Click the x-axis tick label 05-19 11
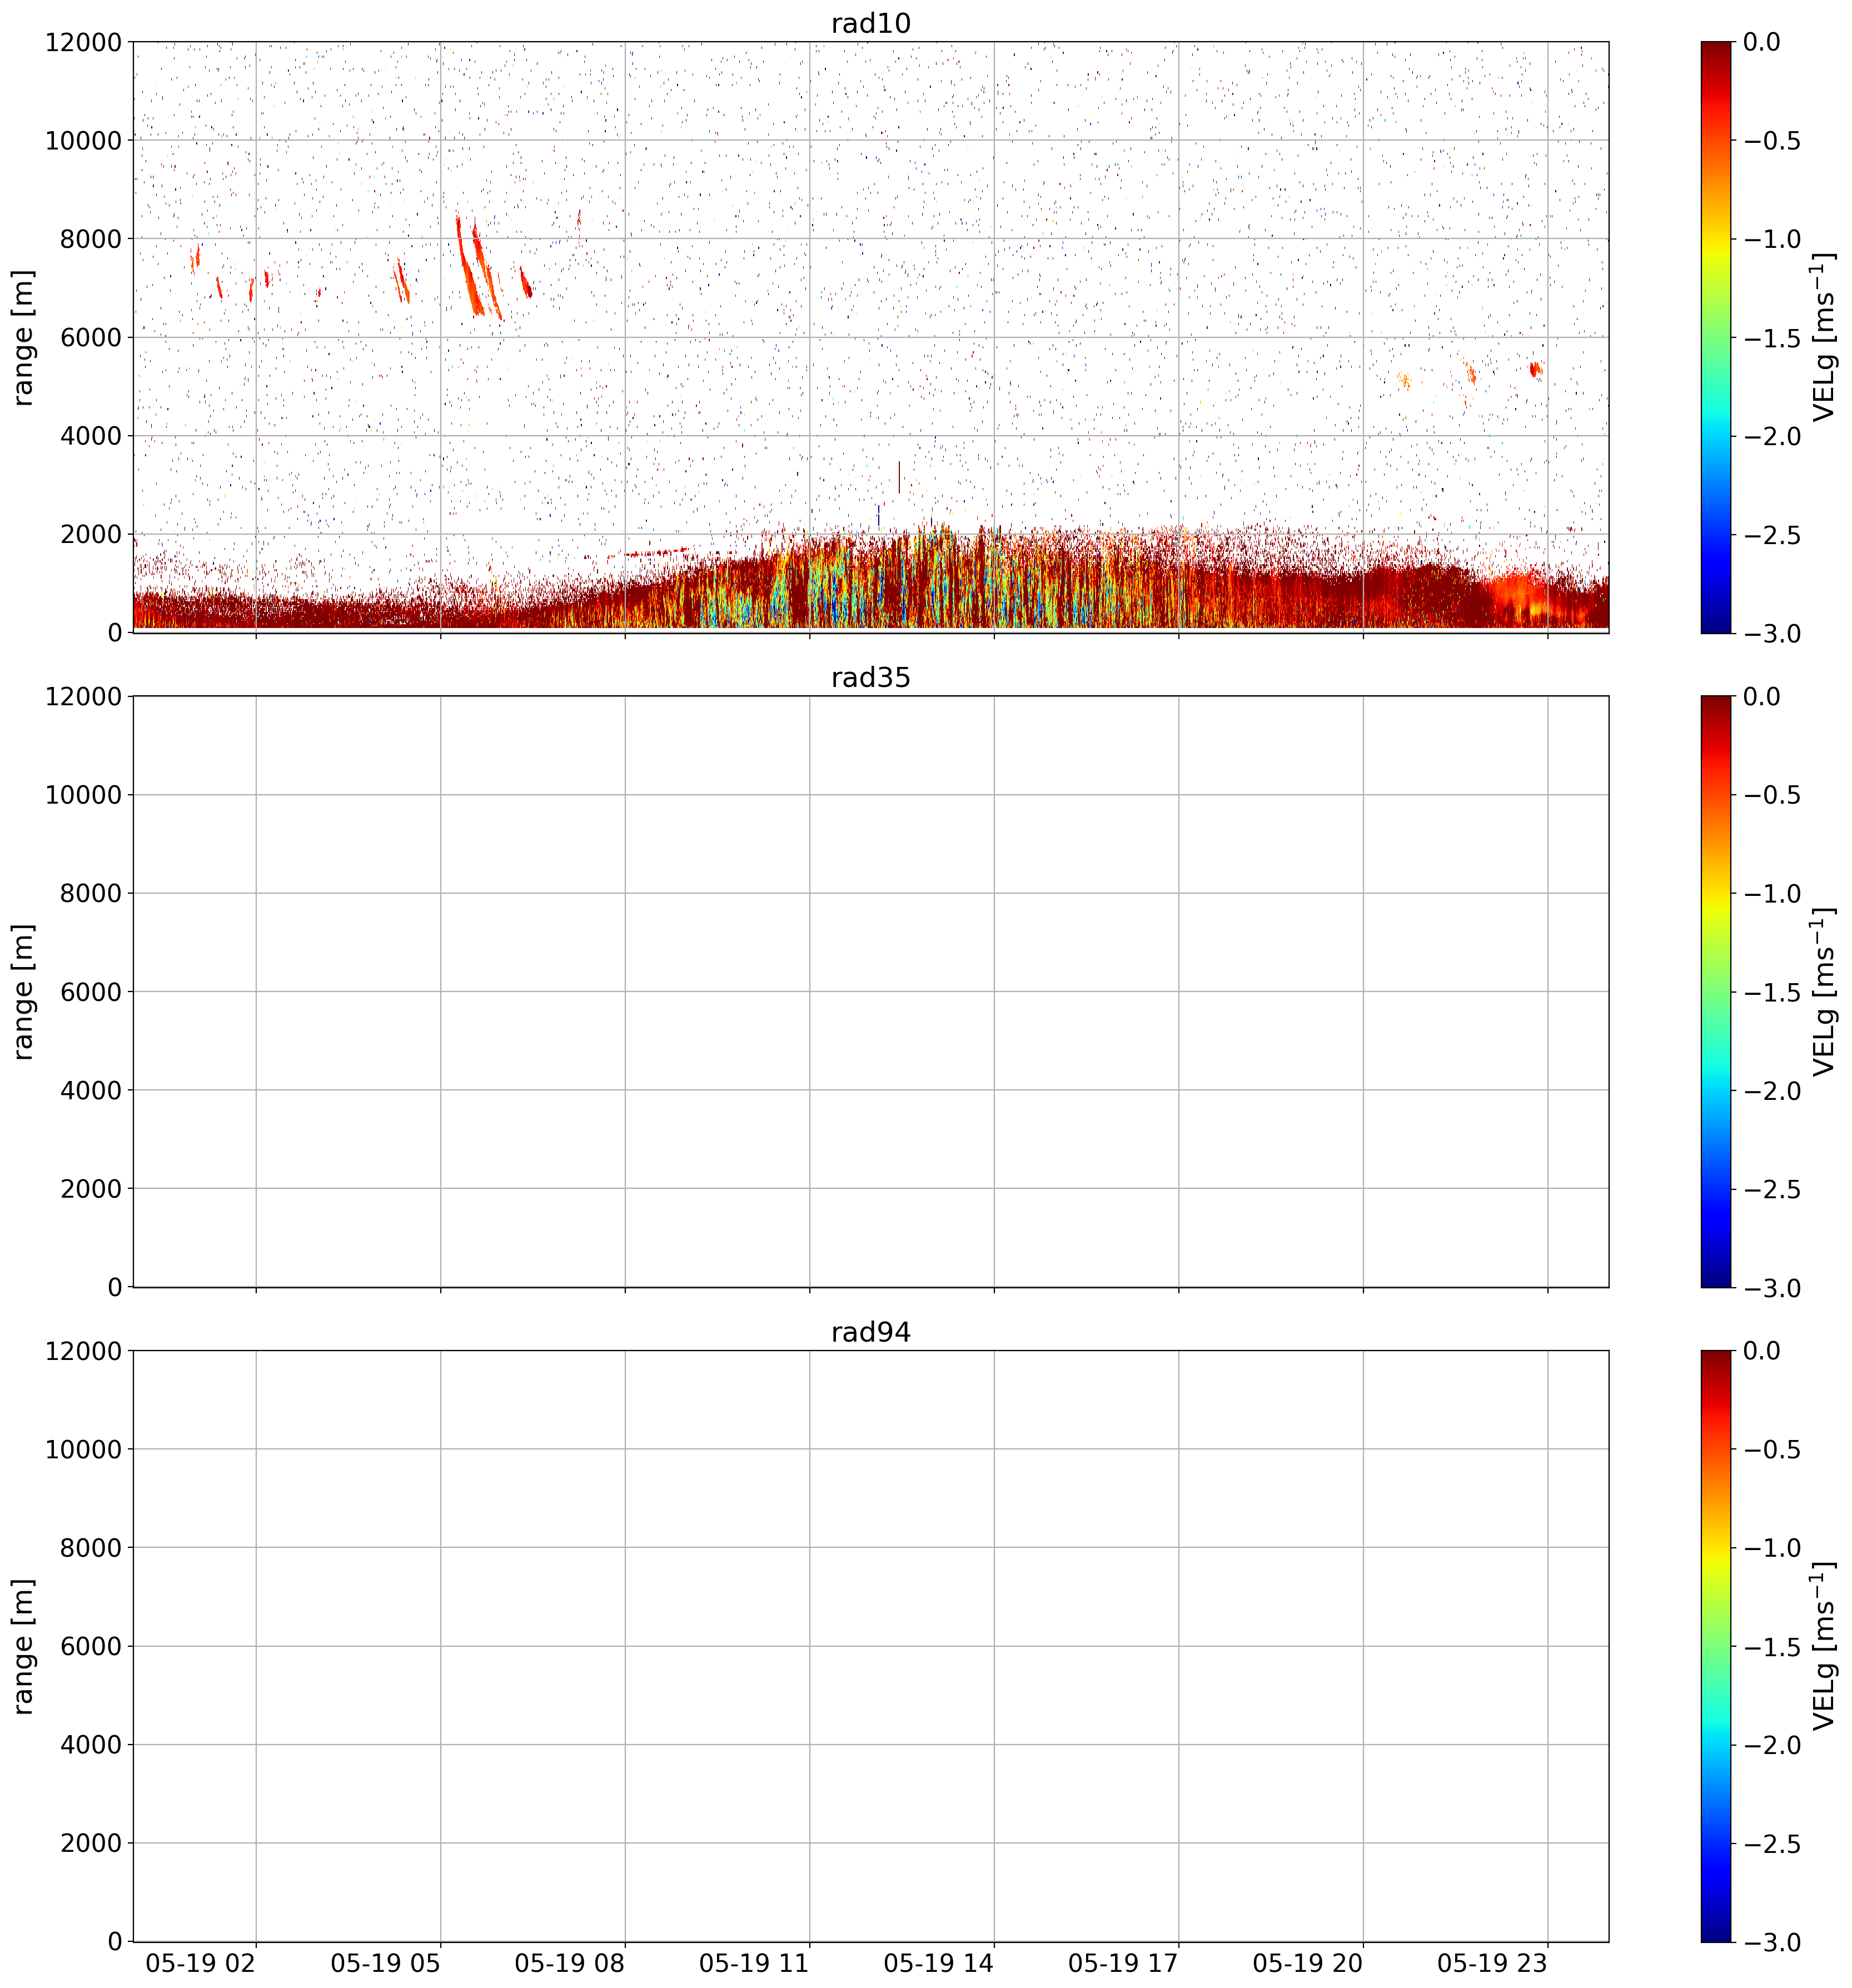Screen dimensions: 1852x1988 click(x=754, y=1964)
